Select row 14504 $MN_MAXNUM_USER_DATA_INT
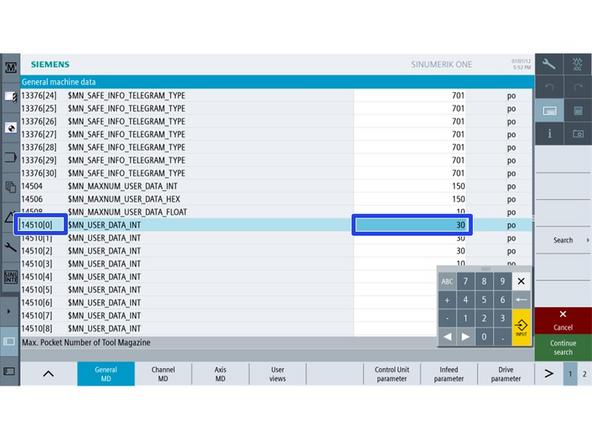Viewport: 592px width, 444px height. tap(276, 186)
